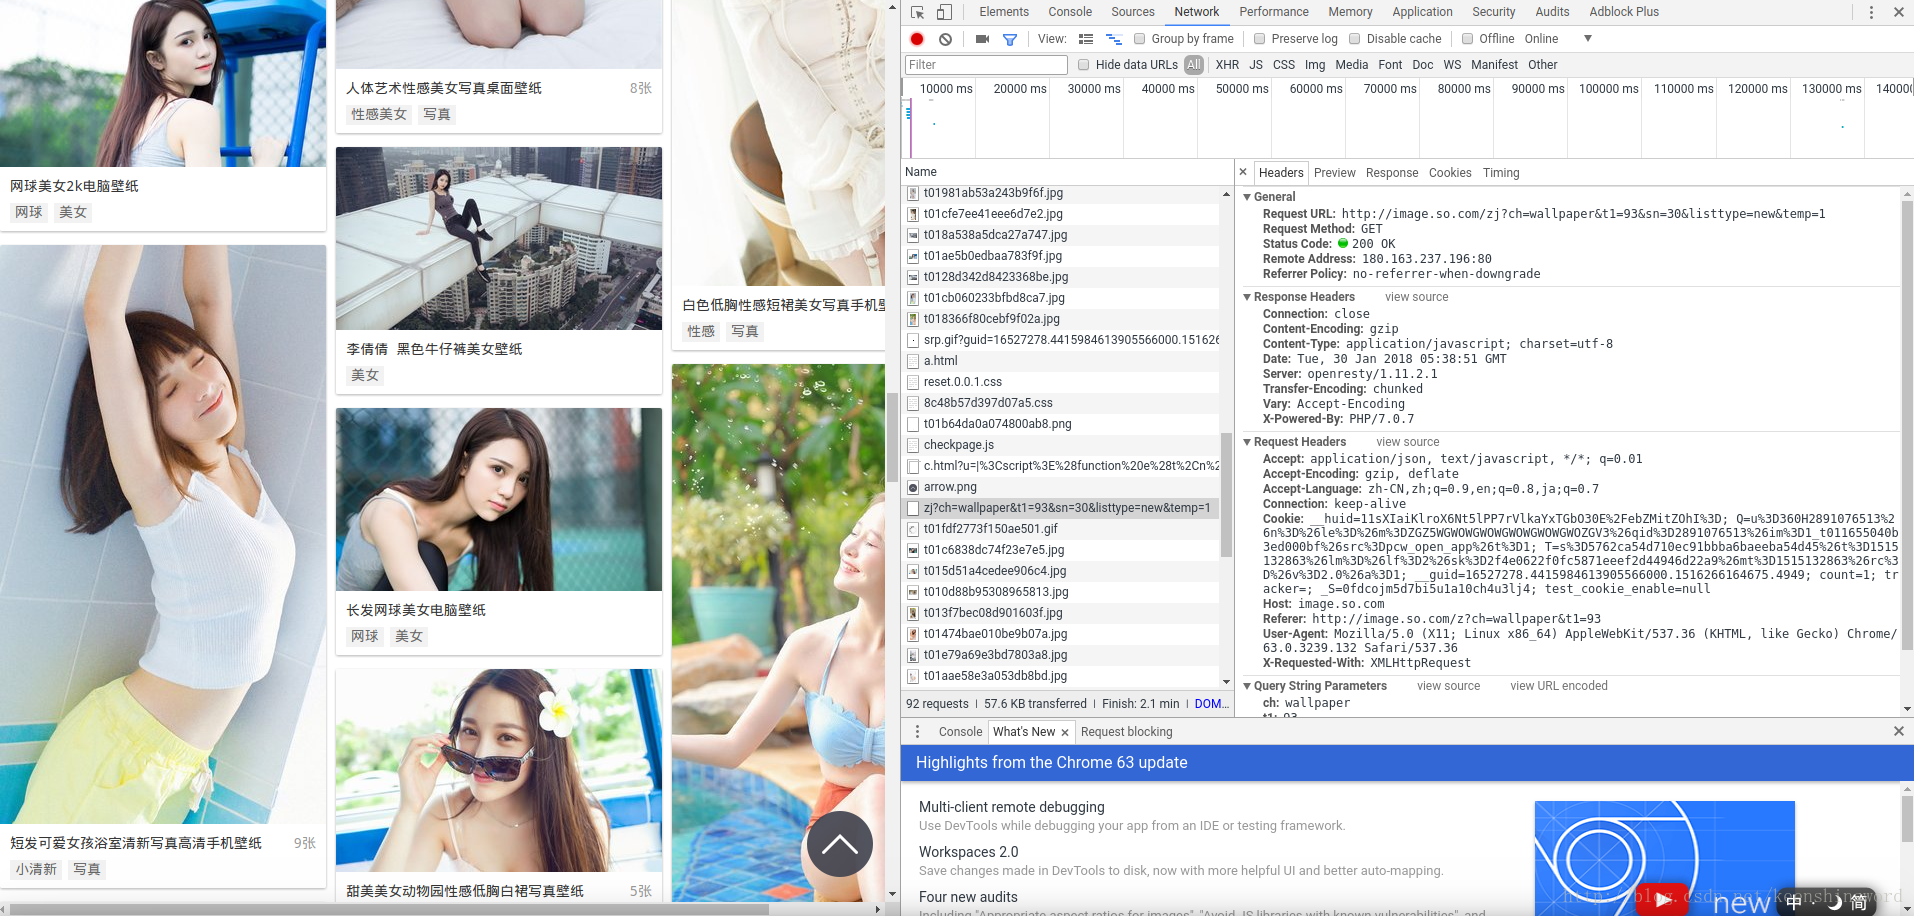
Task: Toggle the device toolbar icon
Action: [944, 12]
